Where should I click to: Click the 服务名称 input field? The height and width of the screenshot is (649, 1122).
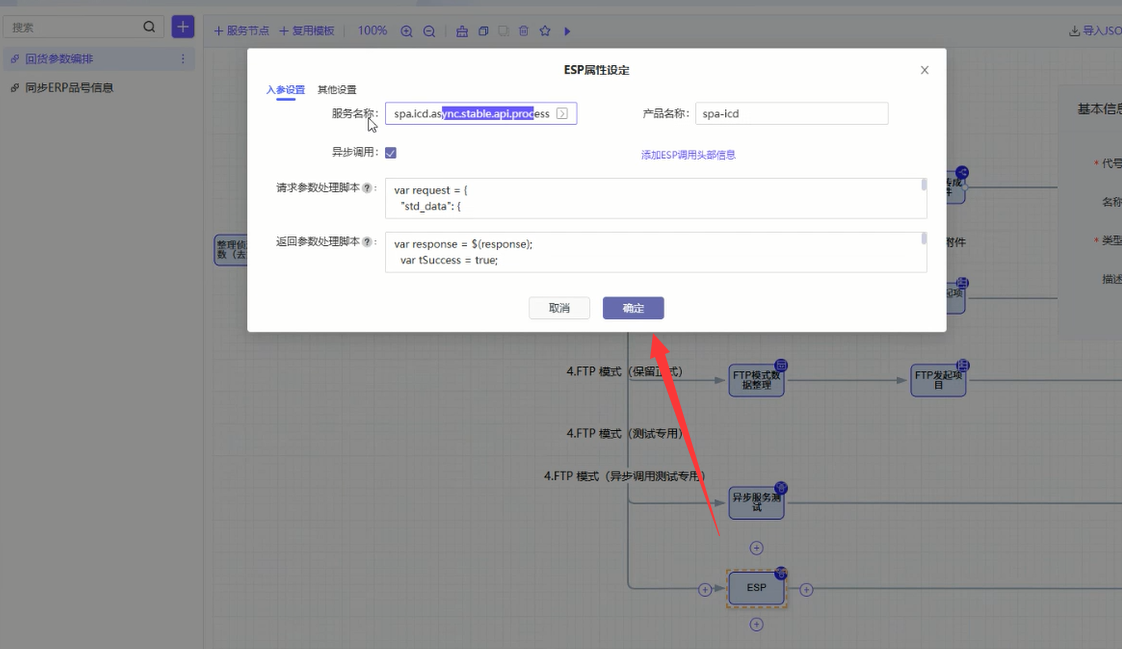[x=481, y=113]
